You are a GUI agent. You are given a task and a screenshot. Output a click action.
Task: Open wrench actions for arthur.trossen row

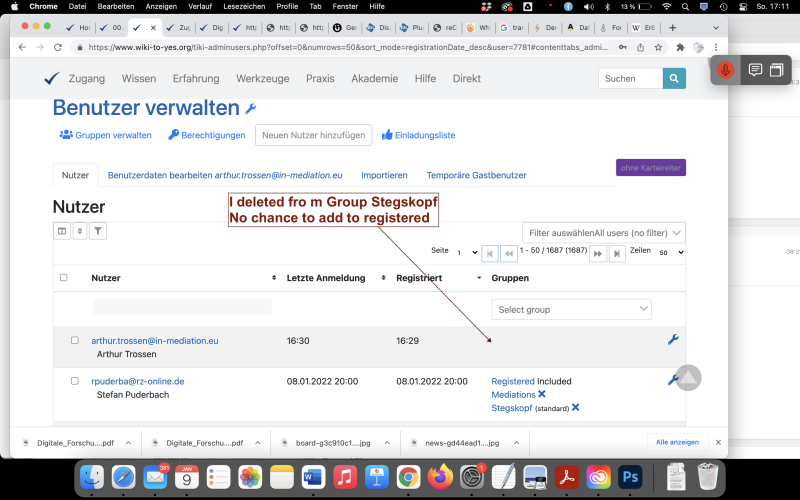point(673,340)
